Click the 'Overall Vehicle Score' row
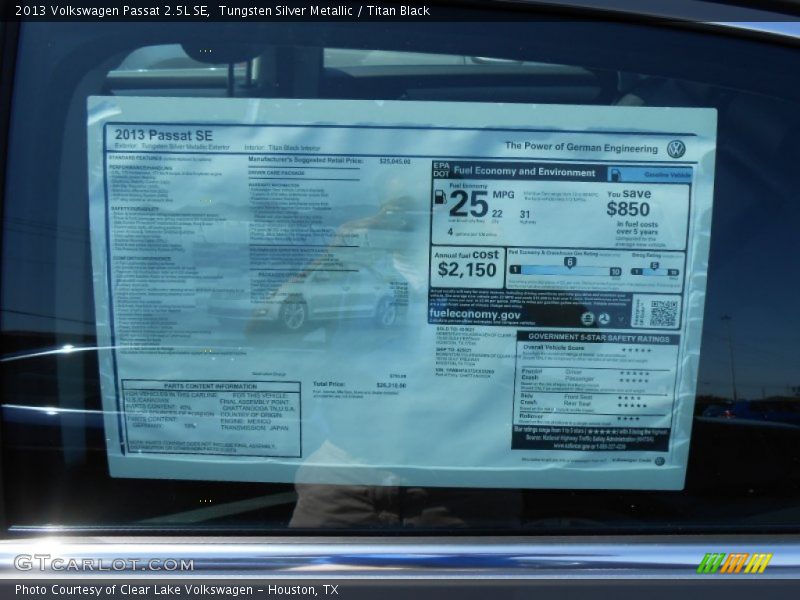Viewport: 800px width, 600px height. (588, 349)
